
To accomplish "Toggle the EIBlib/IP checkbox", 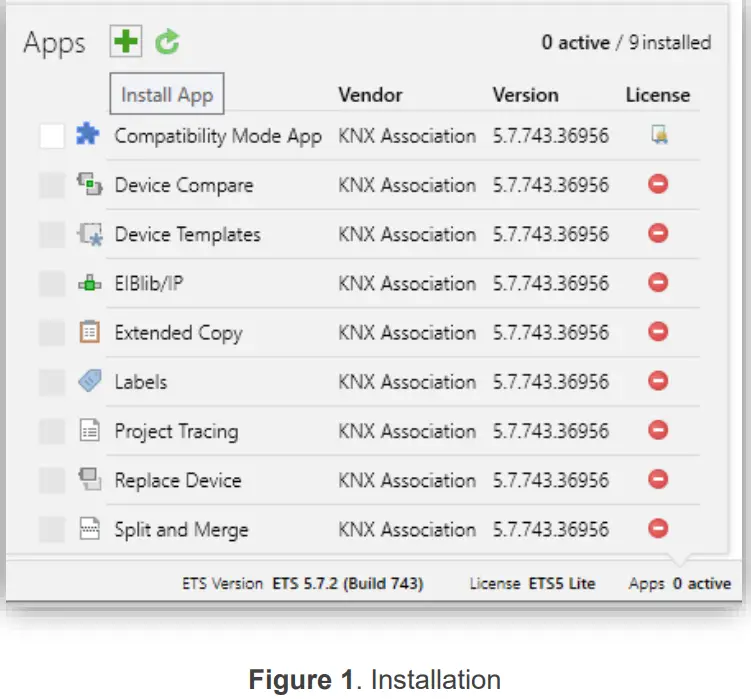I will point(52,284).
